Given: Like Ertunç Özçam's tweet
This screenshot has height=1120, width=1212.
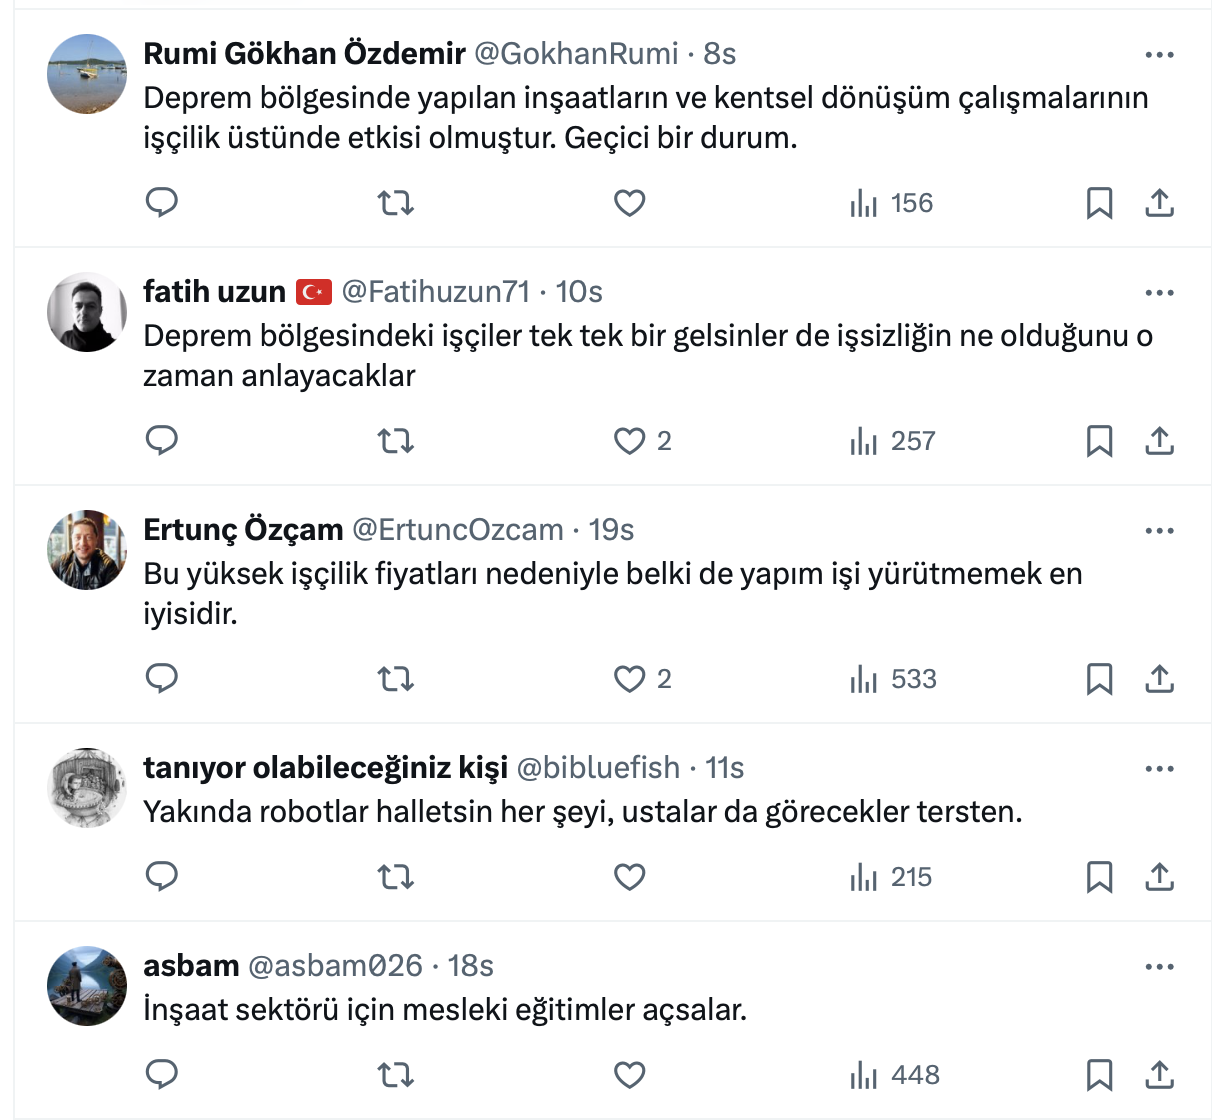Looking at the screenshot, I should (630, 679).
